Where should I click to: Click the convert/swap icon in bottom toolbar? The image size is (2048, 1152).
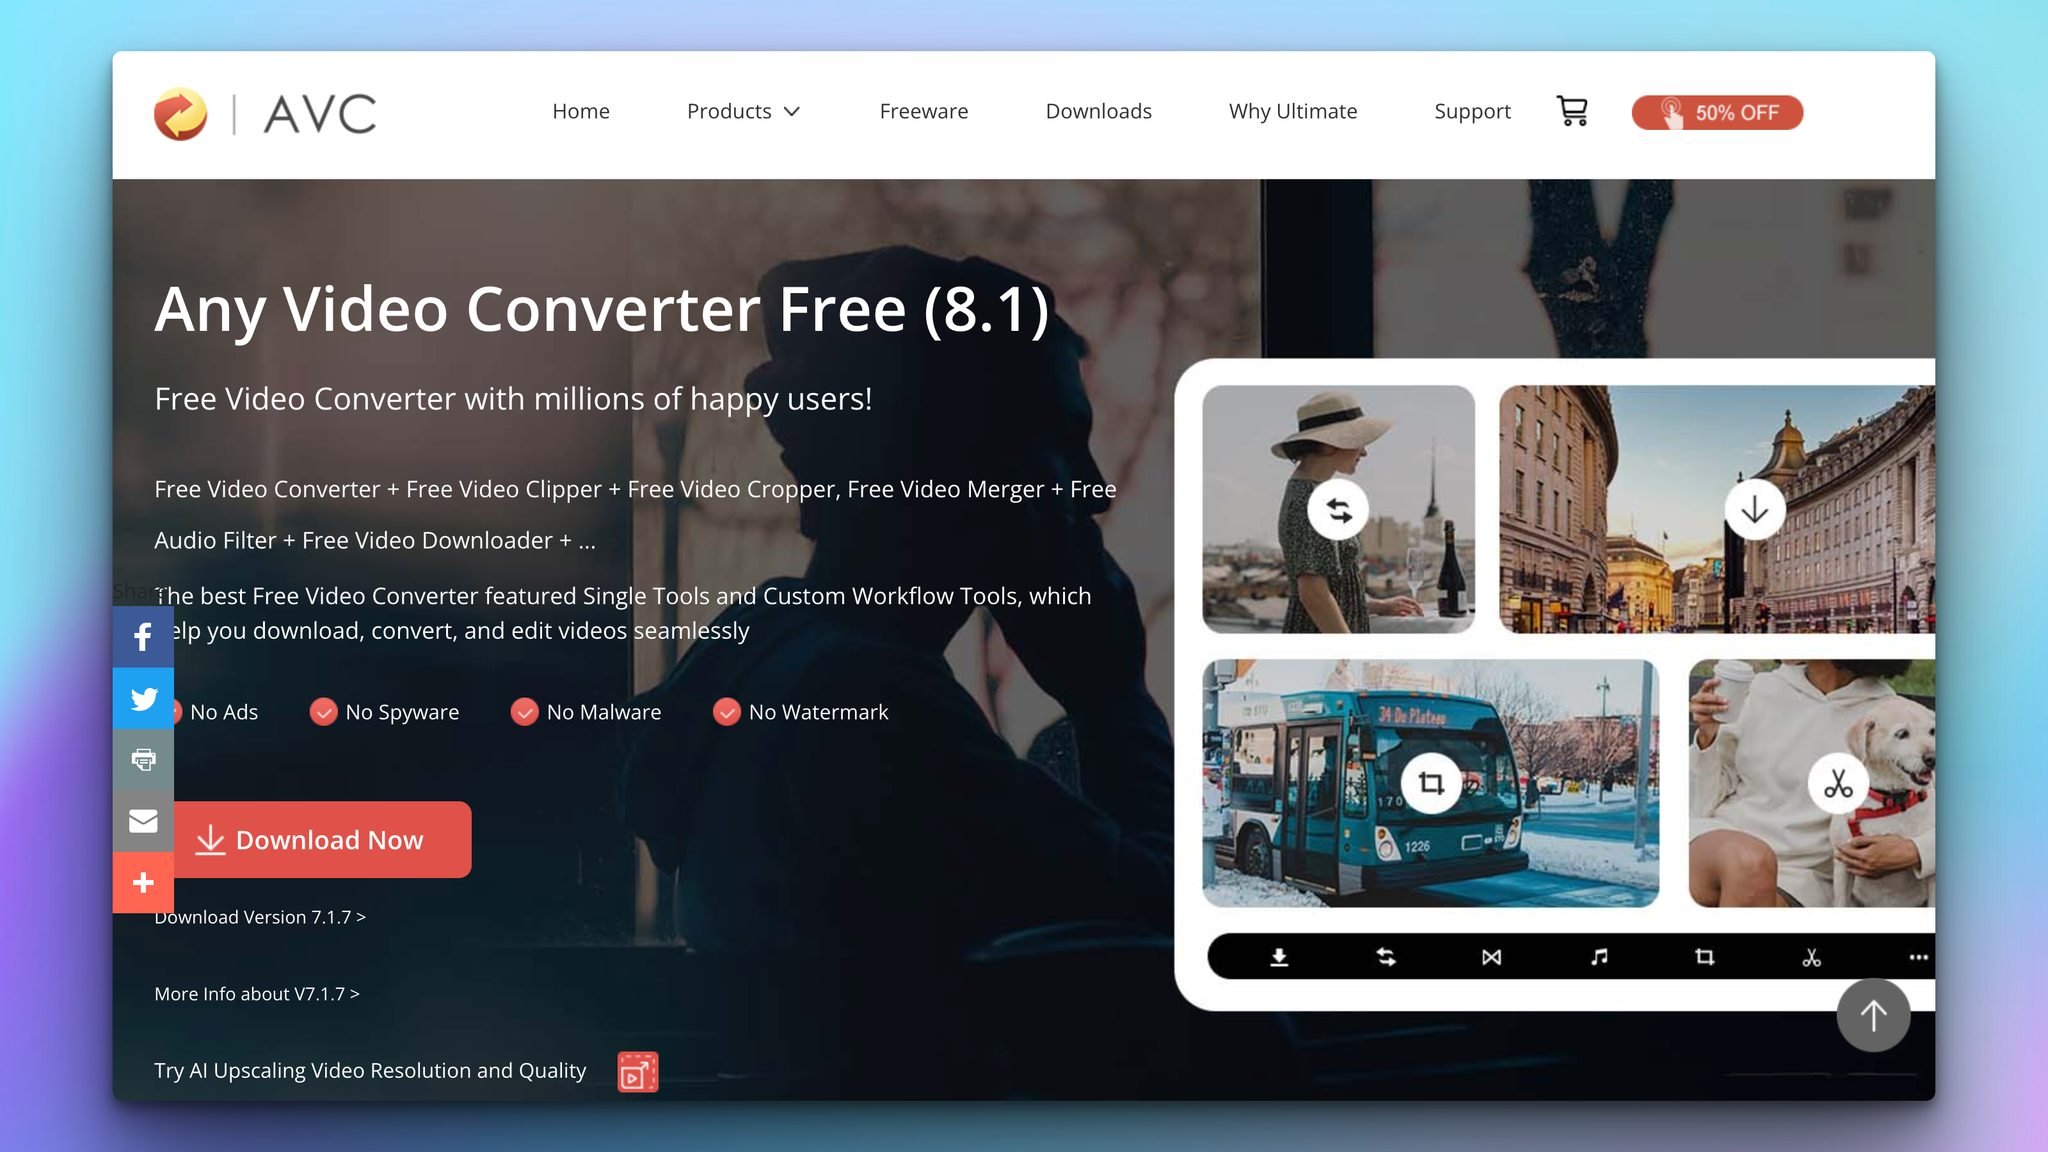1385,956
